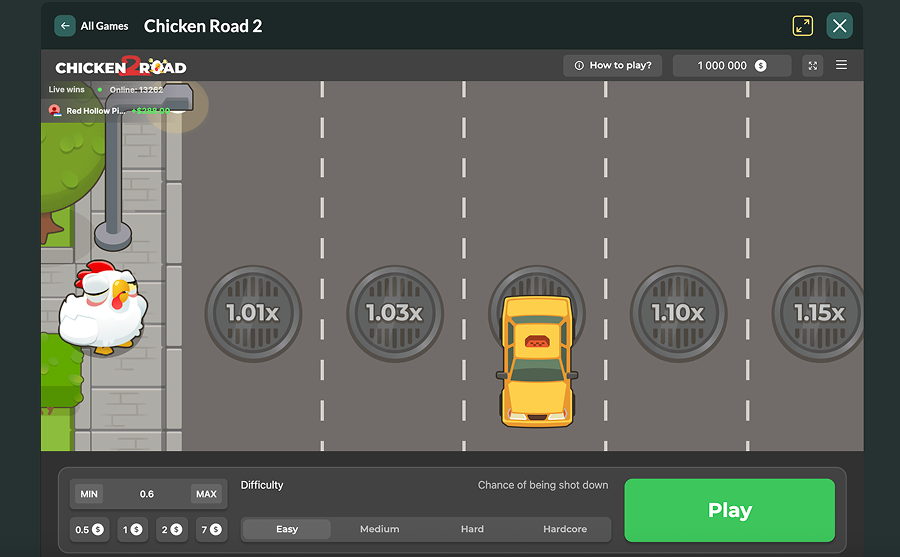Click the Red Hollow Pi... live win entry
This screenshot has height=557, width=900.
[x=109, y=111]
